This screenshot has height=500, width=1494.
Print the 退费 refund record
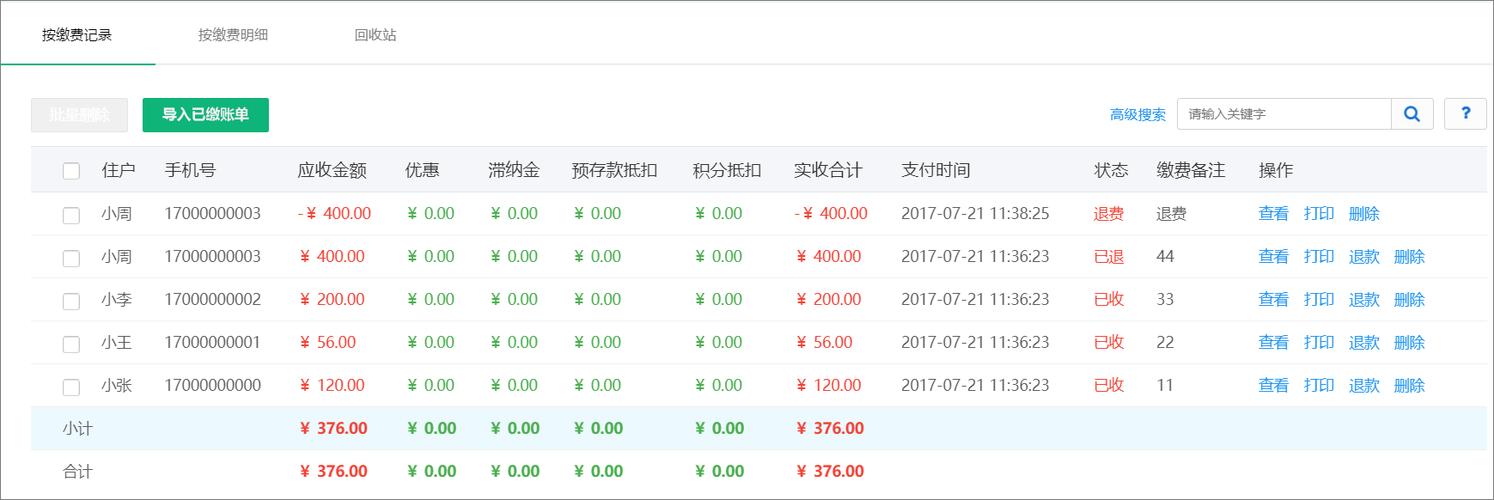pos(1319,214)
